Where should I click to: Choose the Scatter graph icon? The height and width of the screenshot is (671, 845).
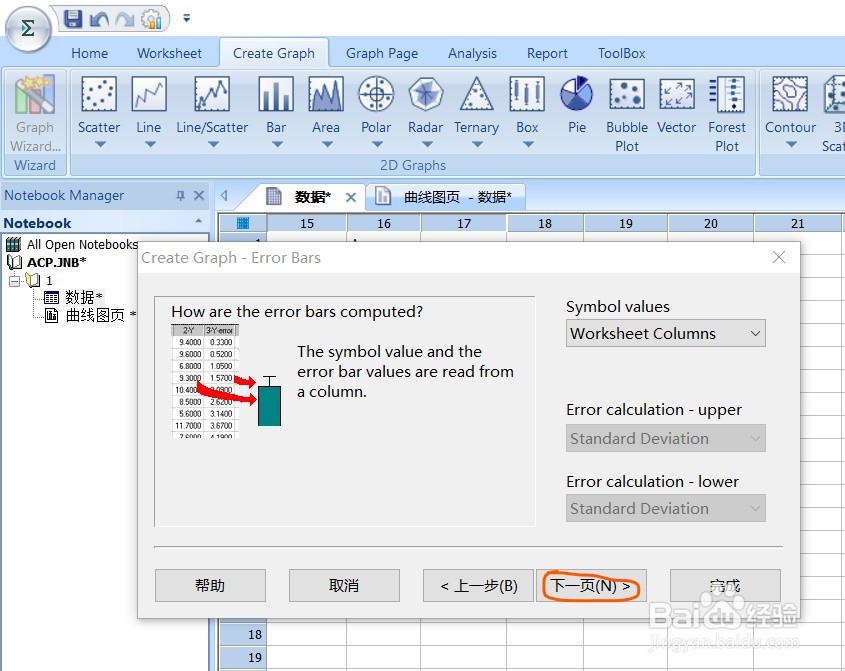[x=99, y=94]
